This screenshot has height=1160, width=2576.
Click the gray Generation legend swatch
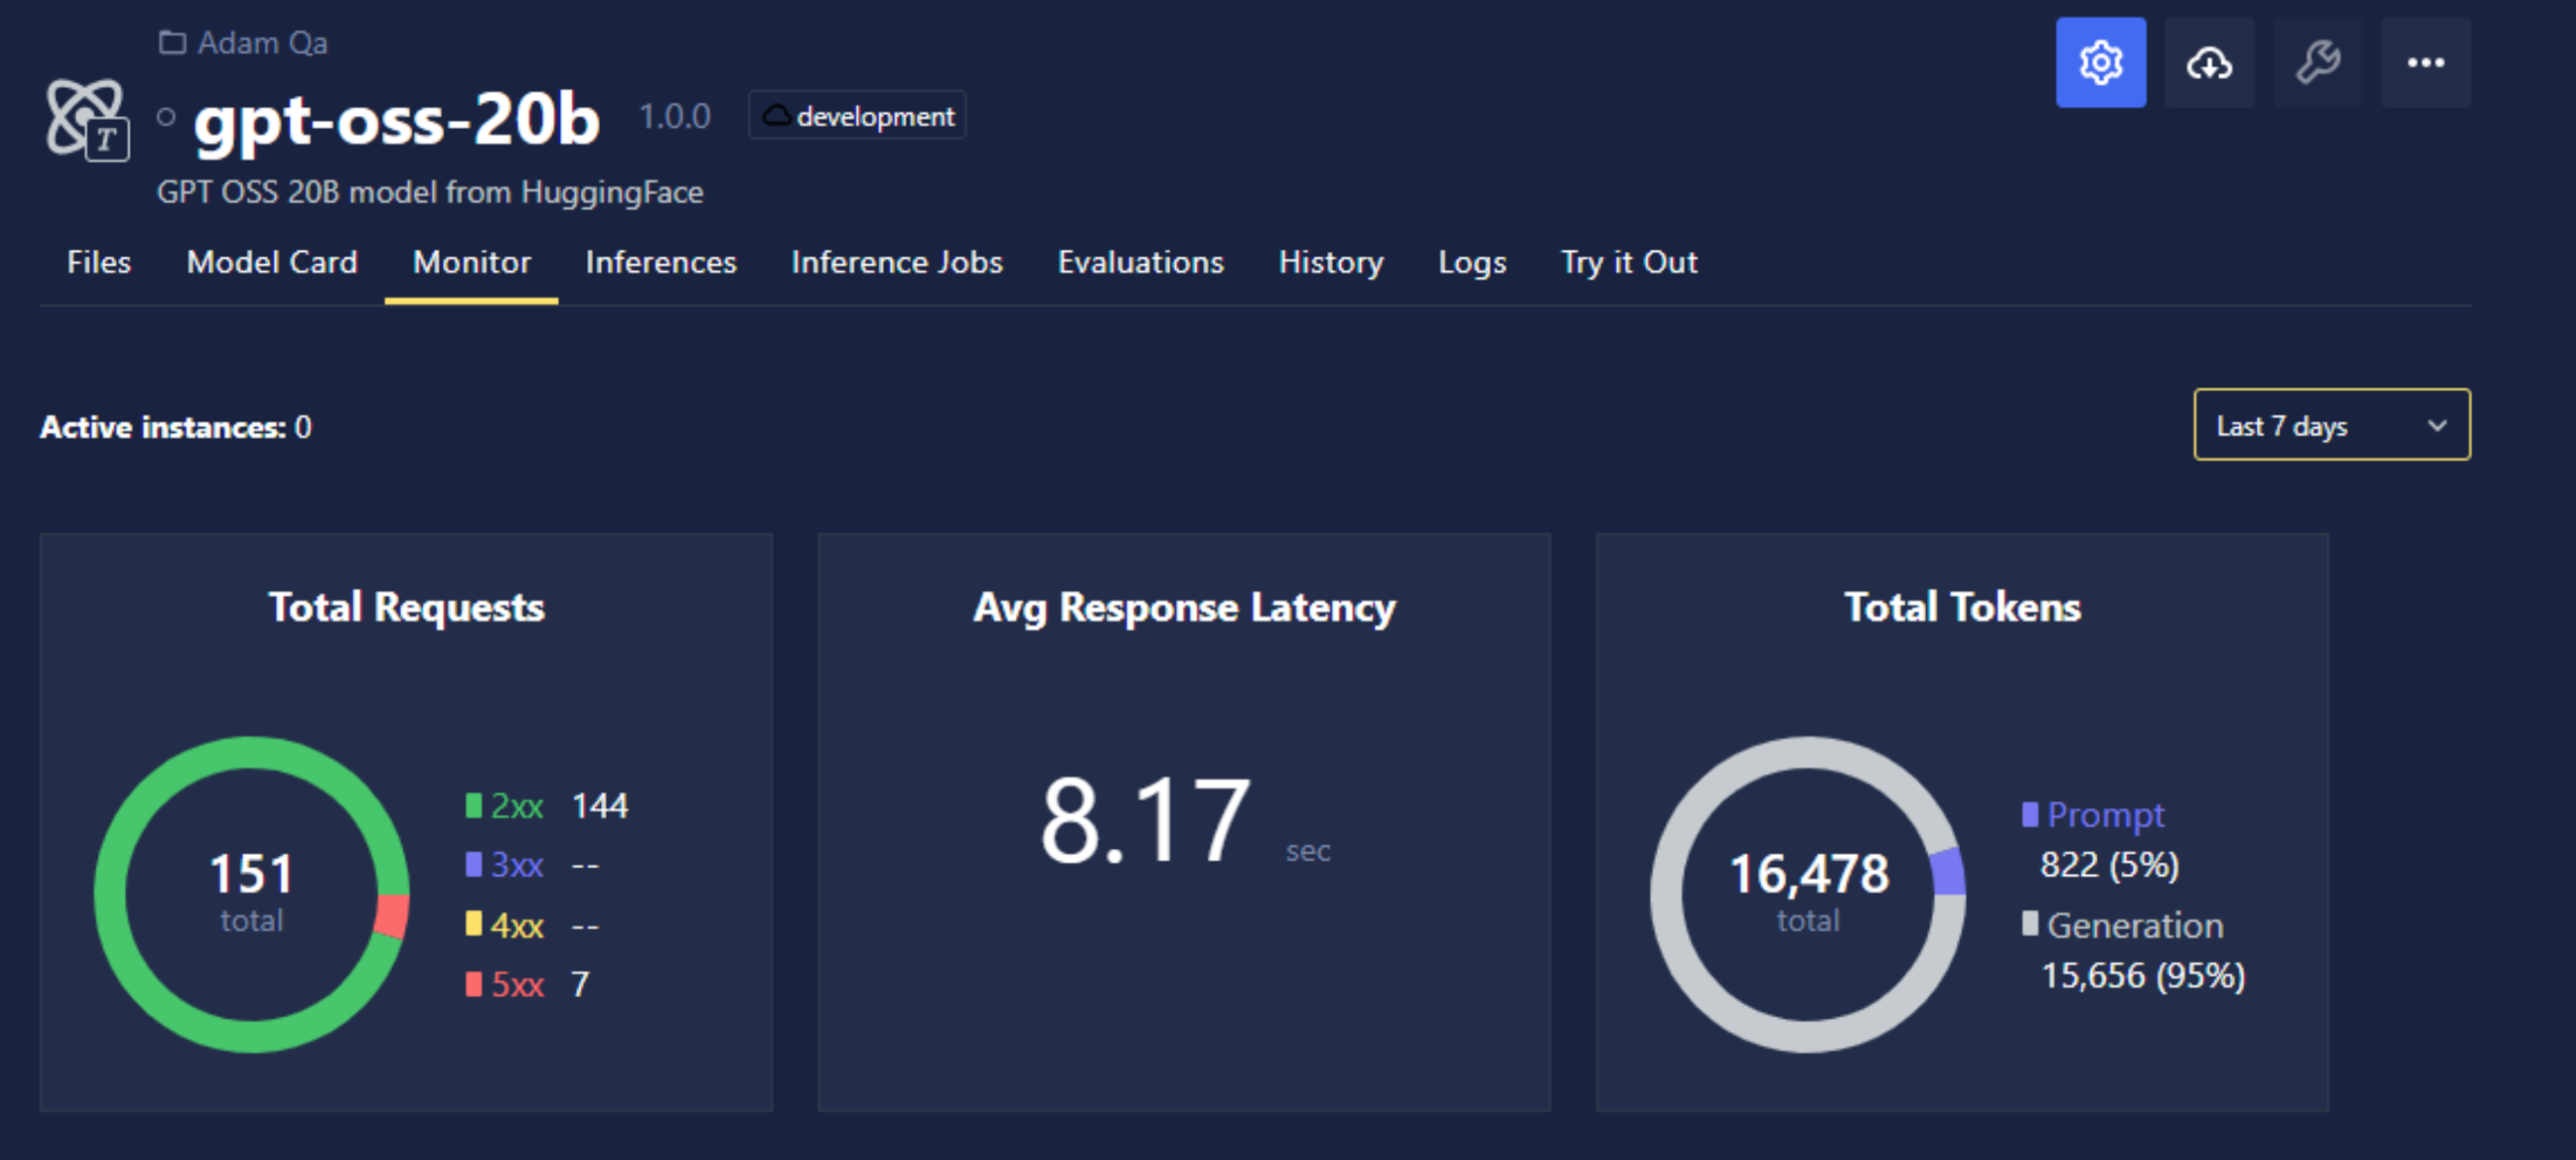pyautogui.click(x=2029, y=924)
